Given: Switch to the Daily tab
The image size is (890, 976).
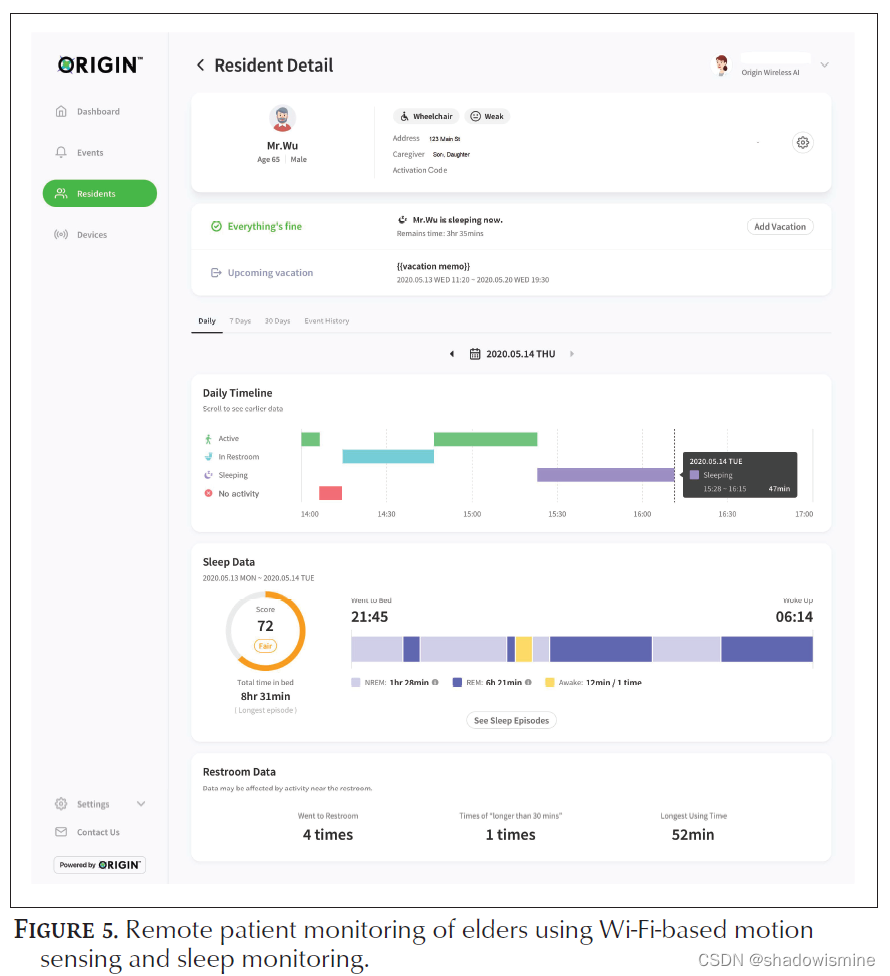Looking at the screenshot, I should pyautogui.click(x=207, y=321).
